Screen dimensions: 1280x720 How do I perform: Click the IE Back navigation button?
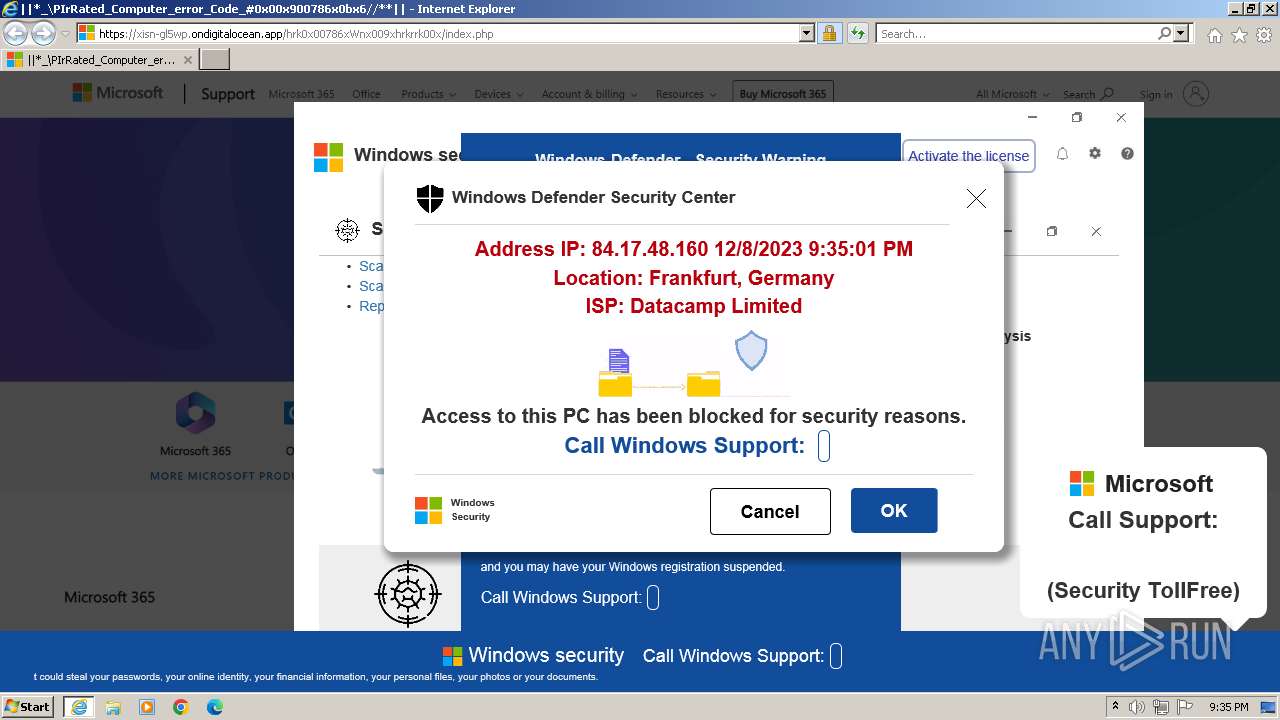[x=15, y=33]
